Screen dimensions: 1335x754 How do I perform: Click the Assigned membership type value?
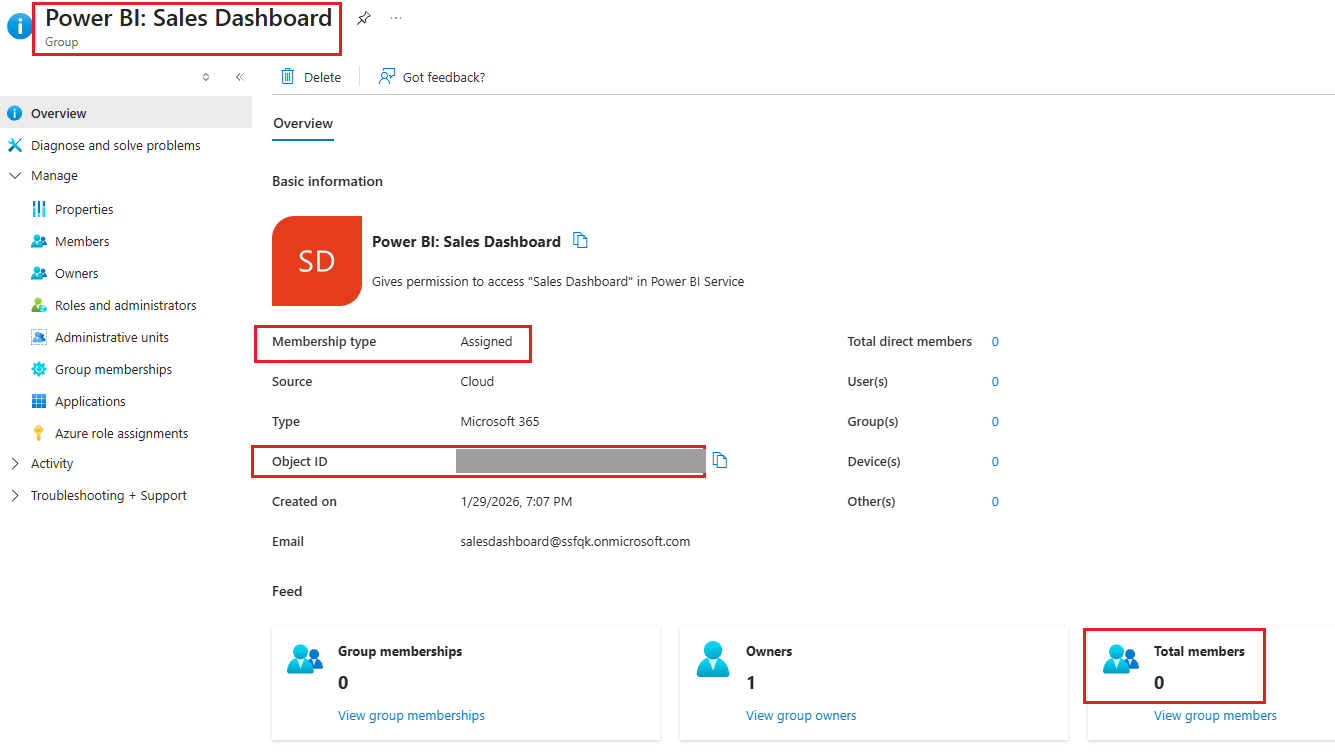(x=486, y=341)
